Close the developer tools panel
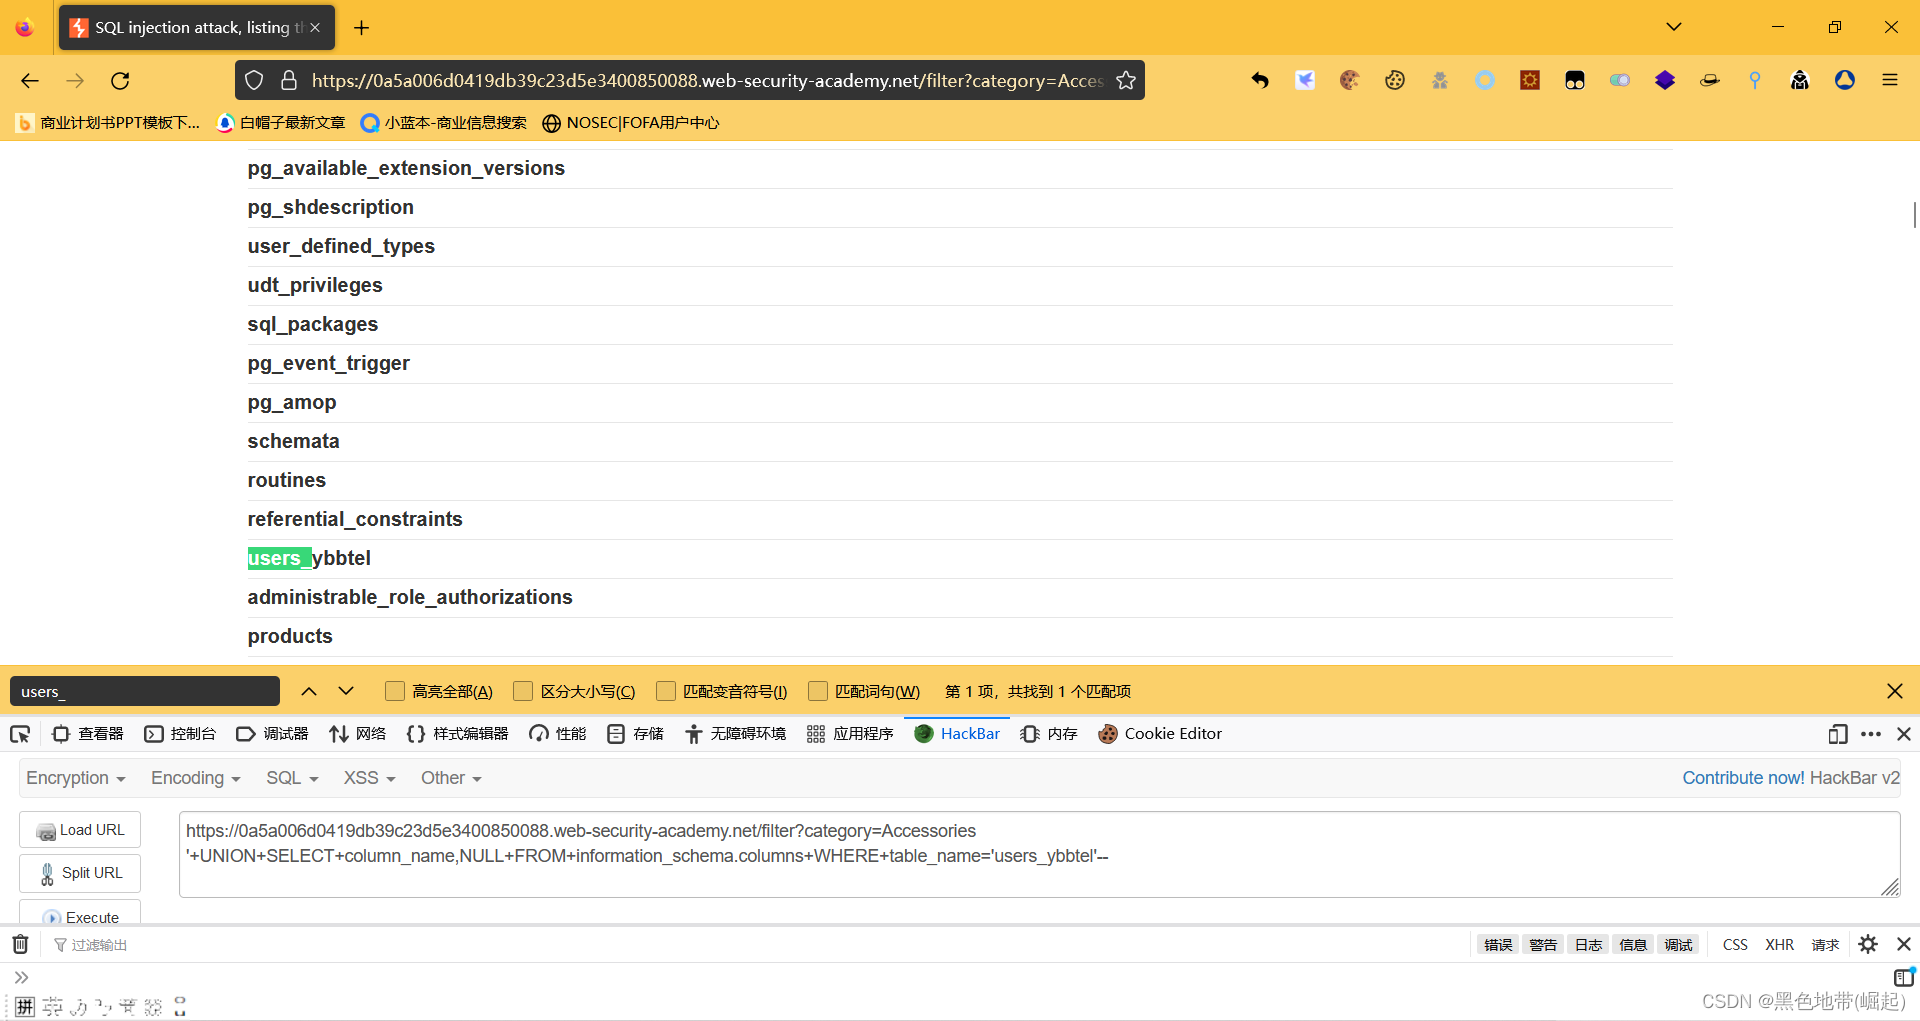1920x1021 pixels. [x=1904, y=734]
